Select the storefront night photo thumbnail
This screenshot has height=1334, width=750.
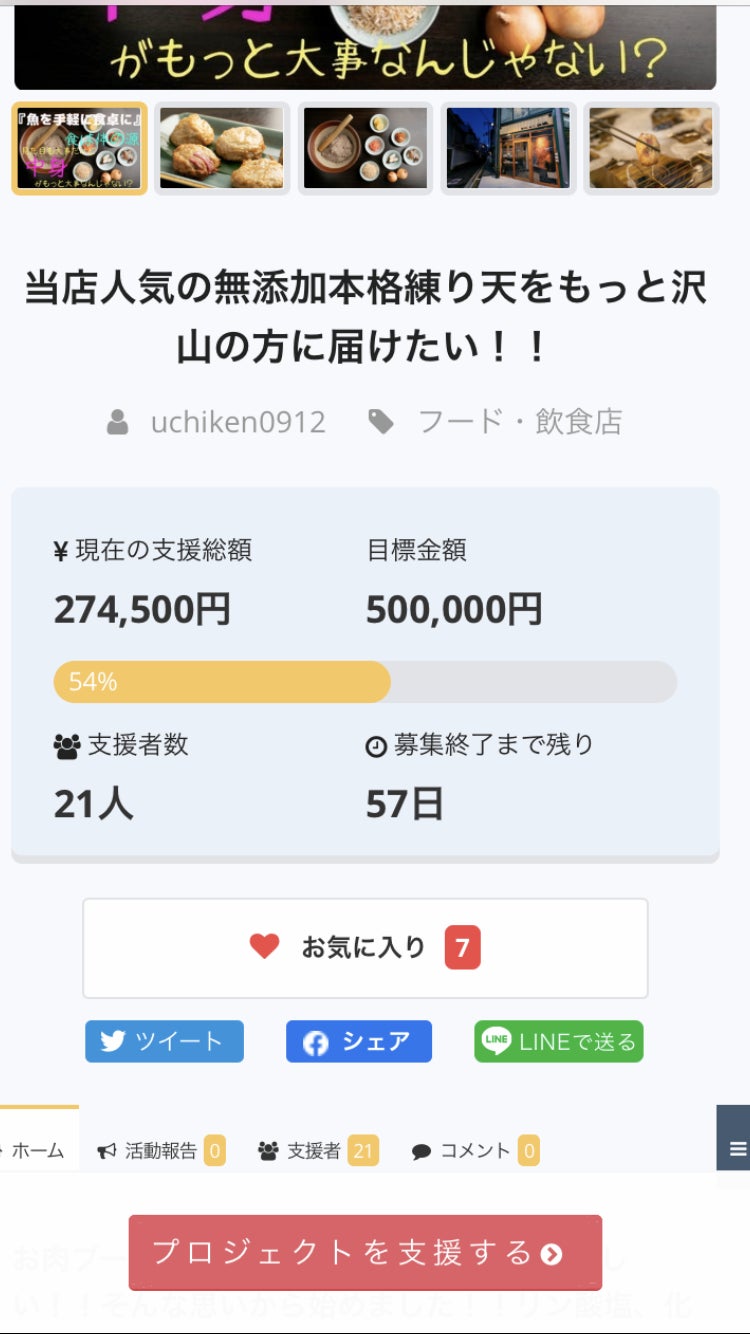pos(508,148)
